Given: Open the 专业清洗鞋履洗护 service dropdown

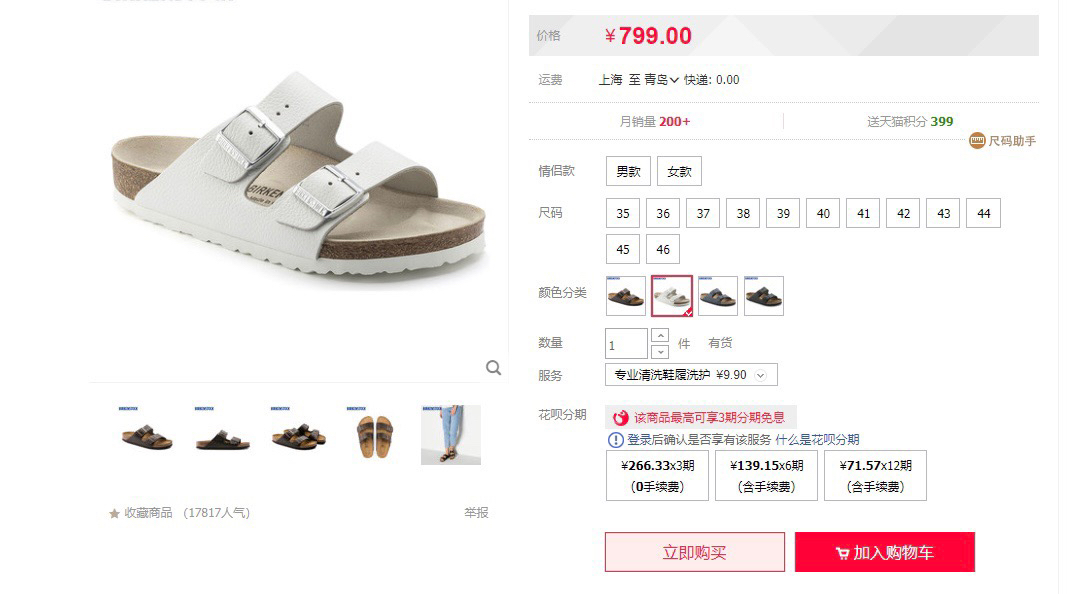Looking at the screenshot, I should pos(691,375).
